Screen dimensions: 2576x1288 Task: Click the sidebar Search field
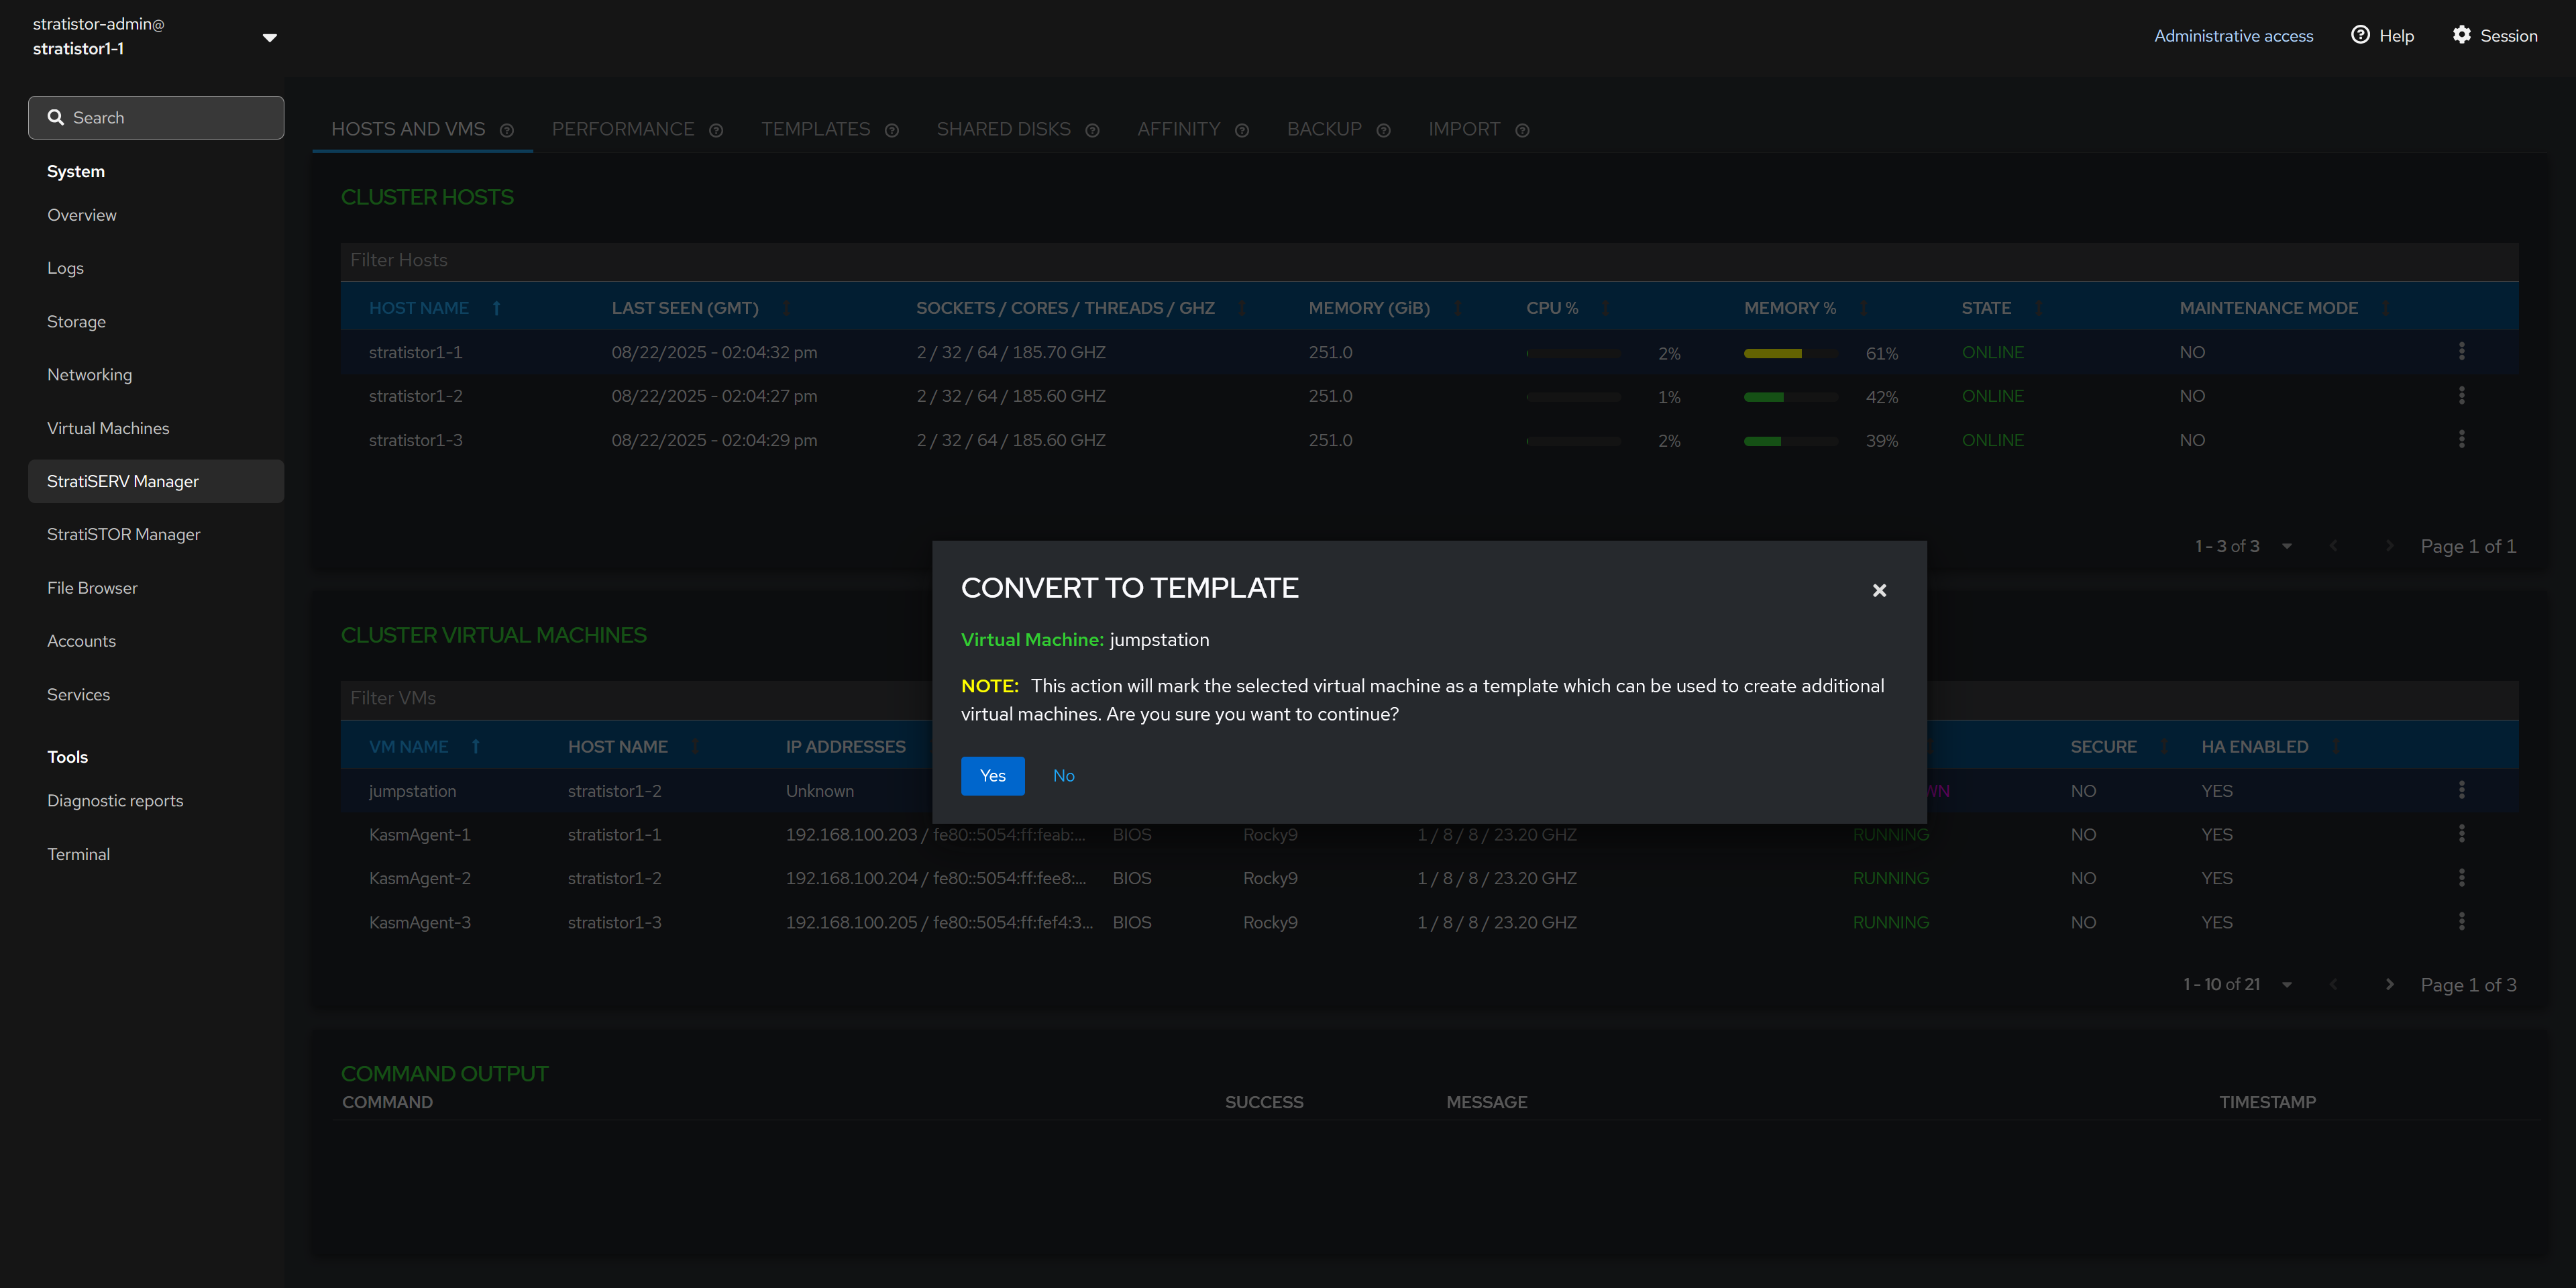pos(156,118)
